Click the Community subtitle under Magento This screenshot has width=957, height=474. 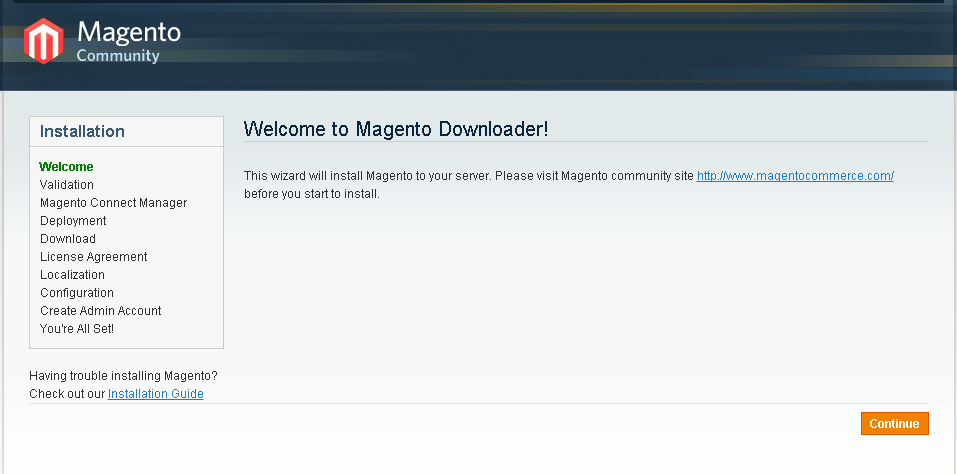(x=118, y=56)
